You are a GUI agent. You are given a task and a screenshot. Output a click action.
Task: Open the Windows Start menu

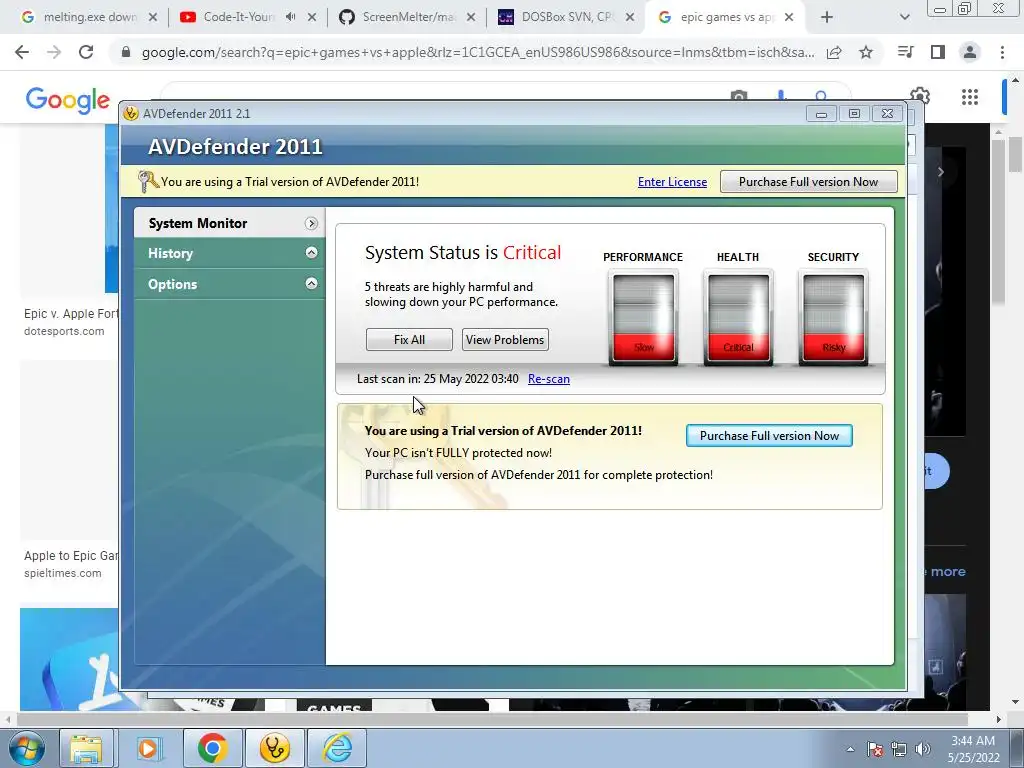pos(27,748)
